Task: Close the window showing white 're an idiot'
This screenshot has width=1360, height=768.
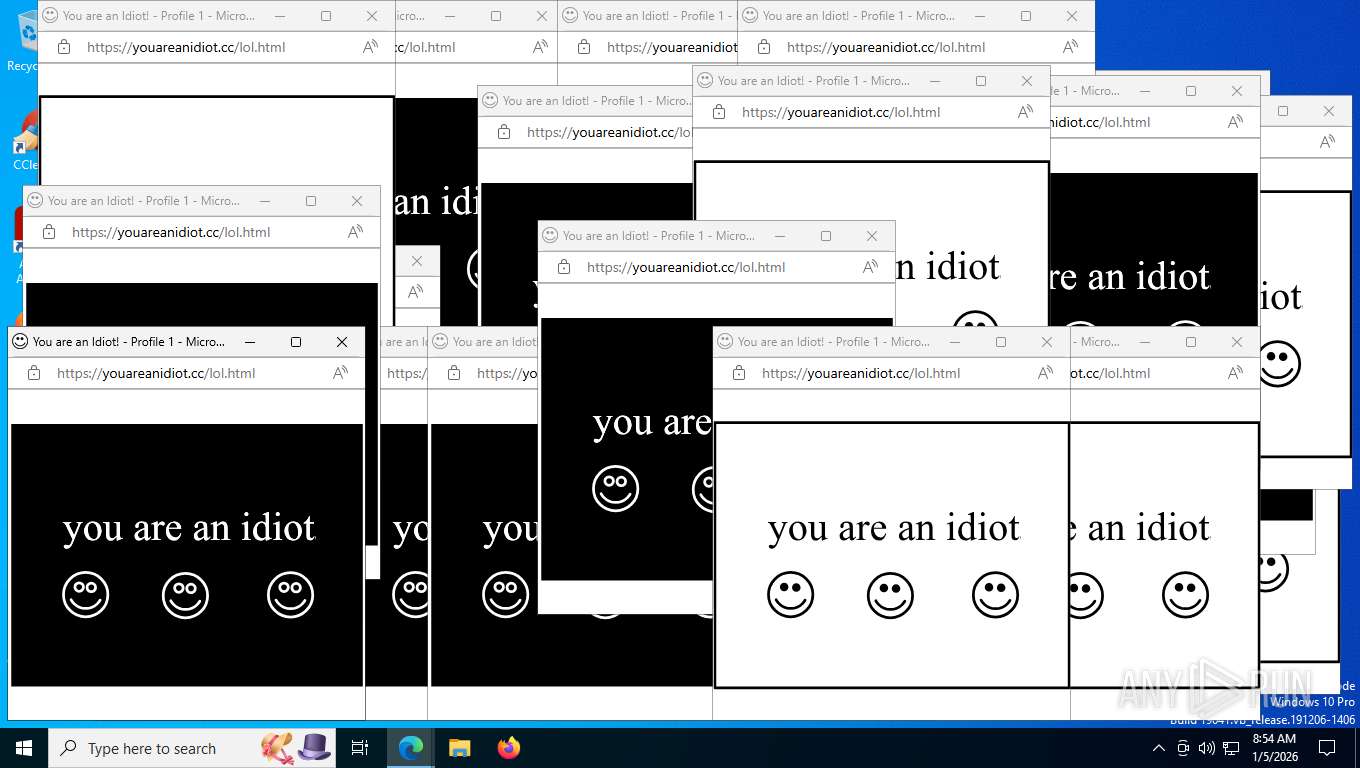Action: (1237, 91)
